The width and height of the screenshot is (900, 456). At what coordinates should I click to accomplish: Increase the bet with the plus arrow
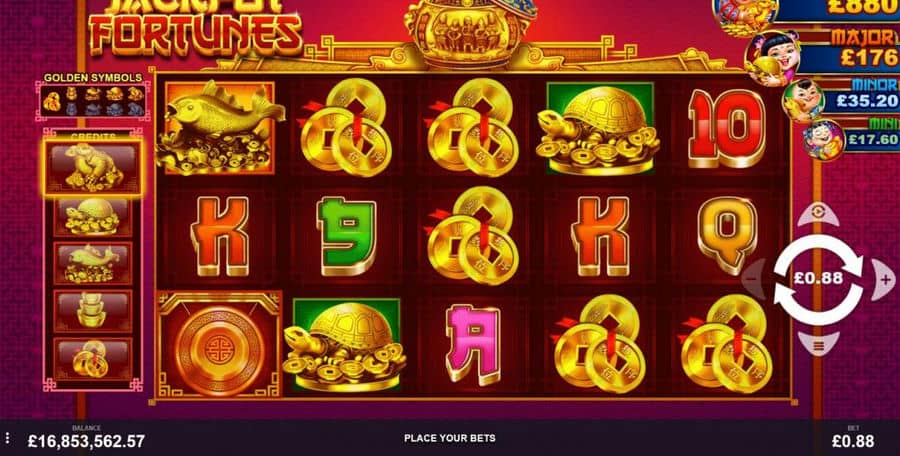[883, 280]
